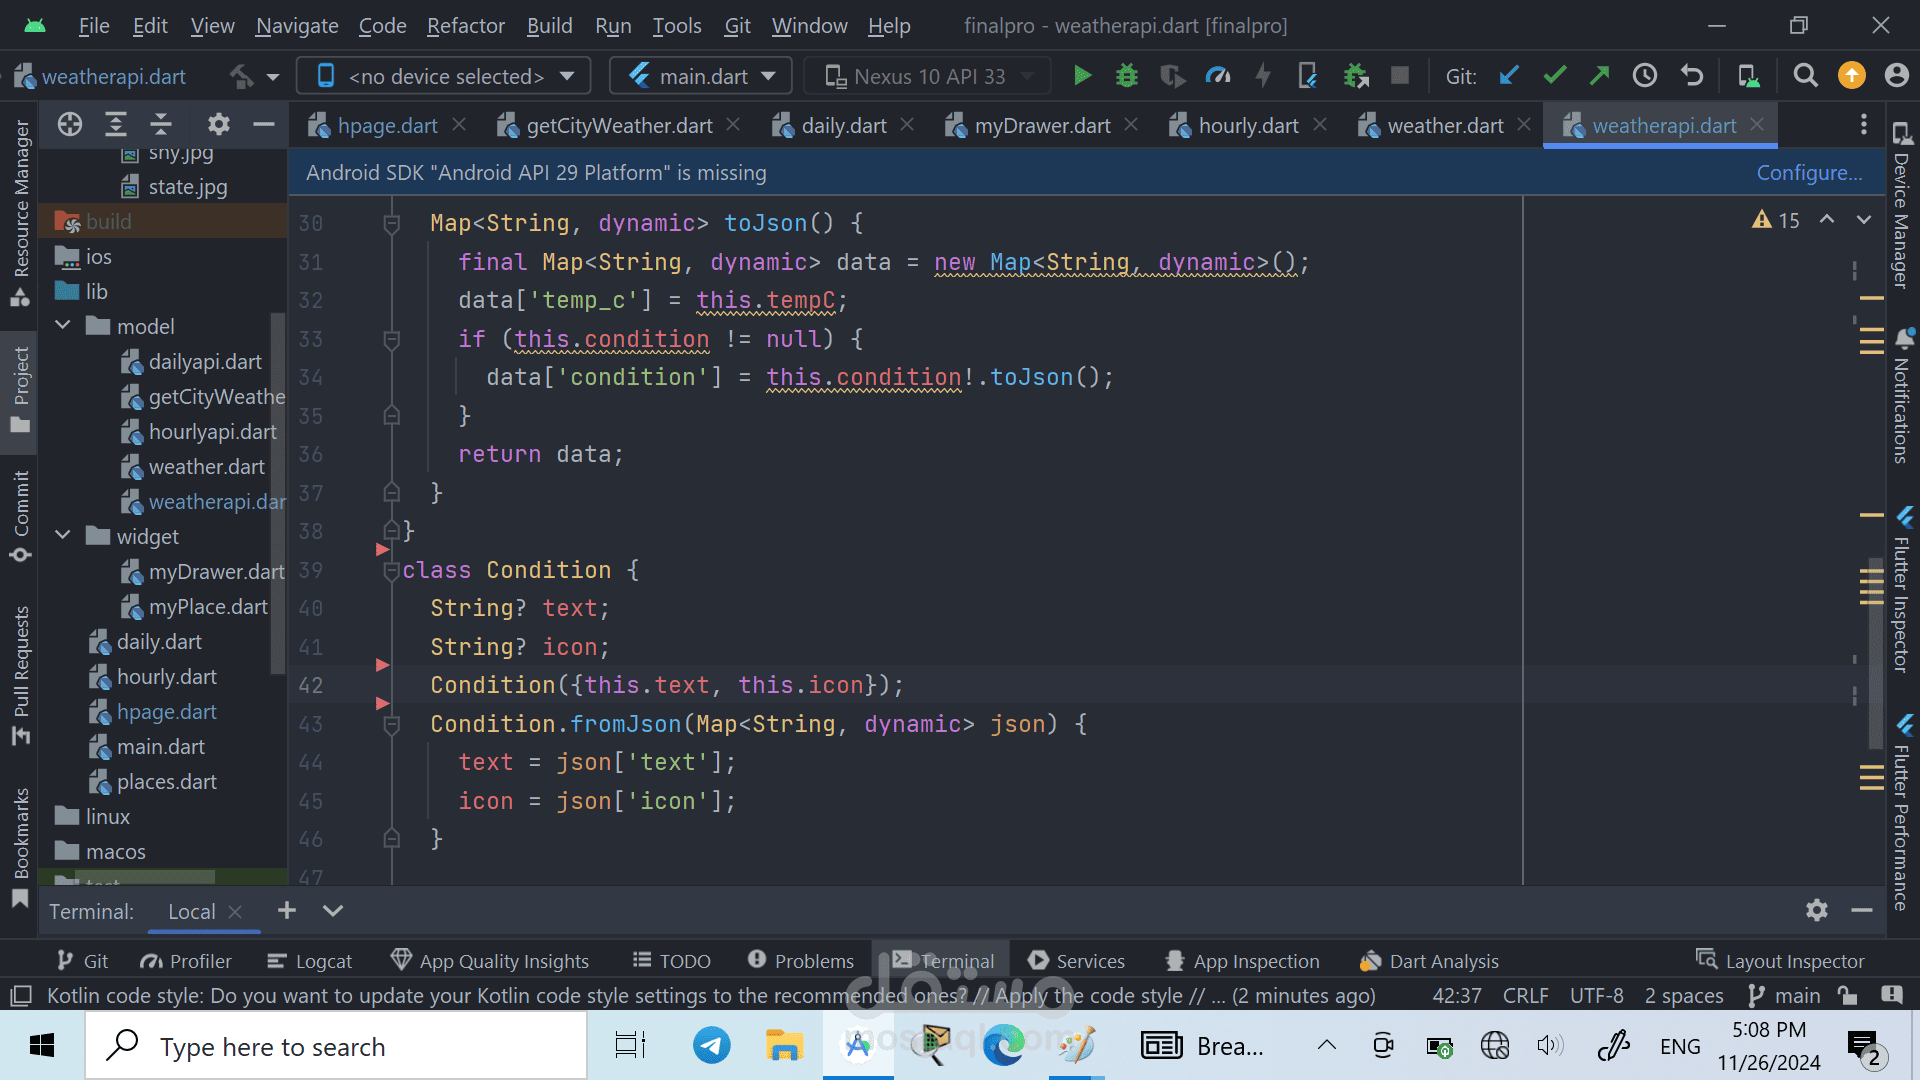Click the Configure... link for missing SDK
1920x1080 pixels.
(1809, 173)
